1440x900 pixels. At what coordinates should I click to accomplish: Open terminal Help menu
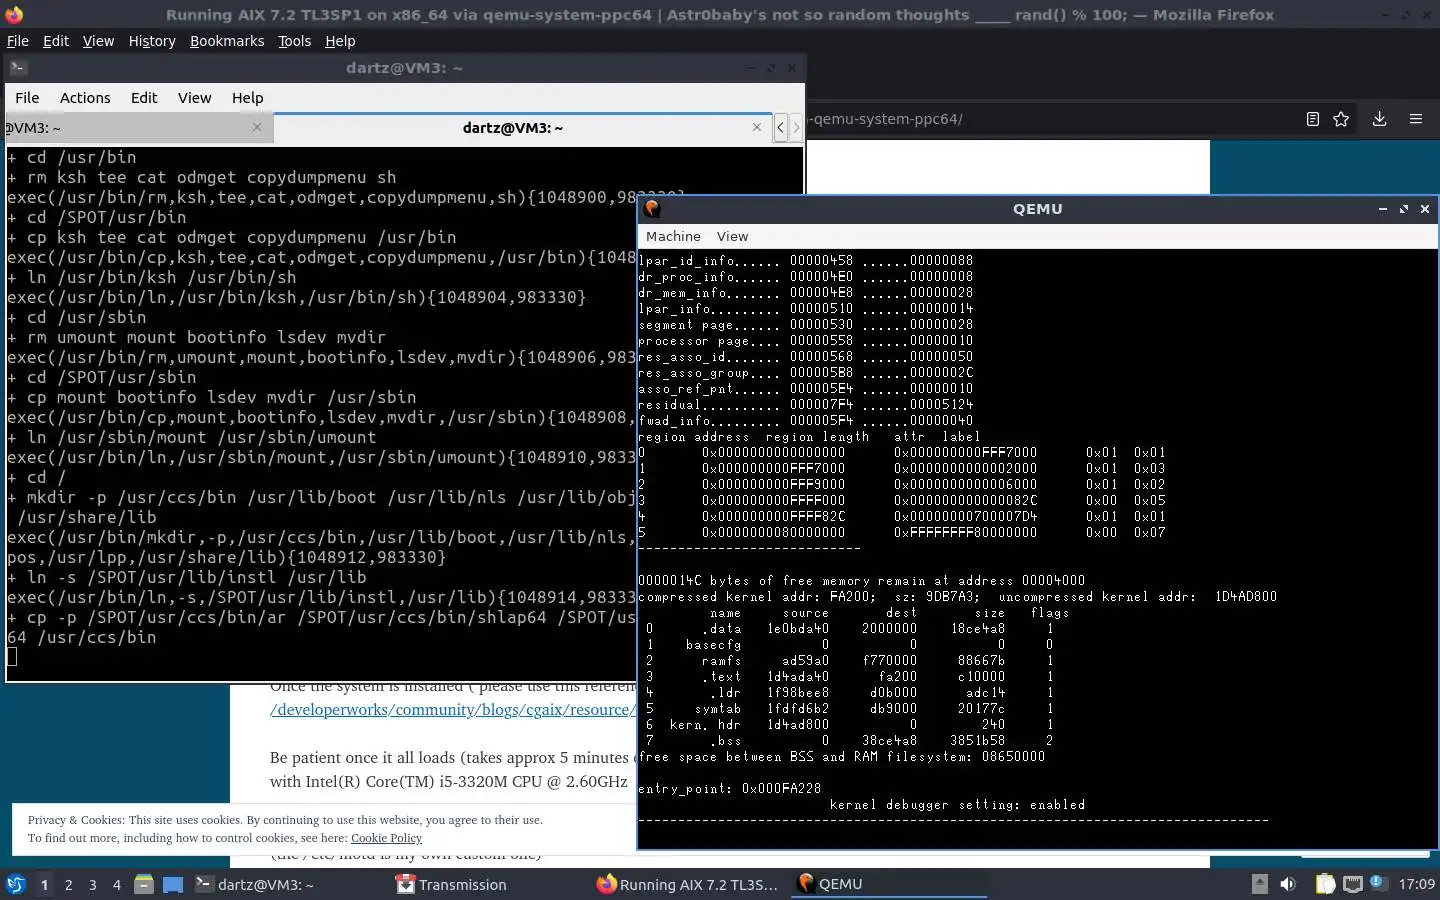tap(247, 98)
